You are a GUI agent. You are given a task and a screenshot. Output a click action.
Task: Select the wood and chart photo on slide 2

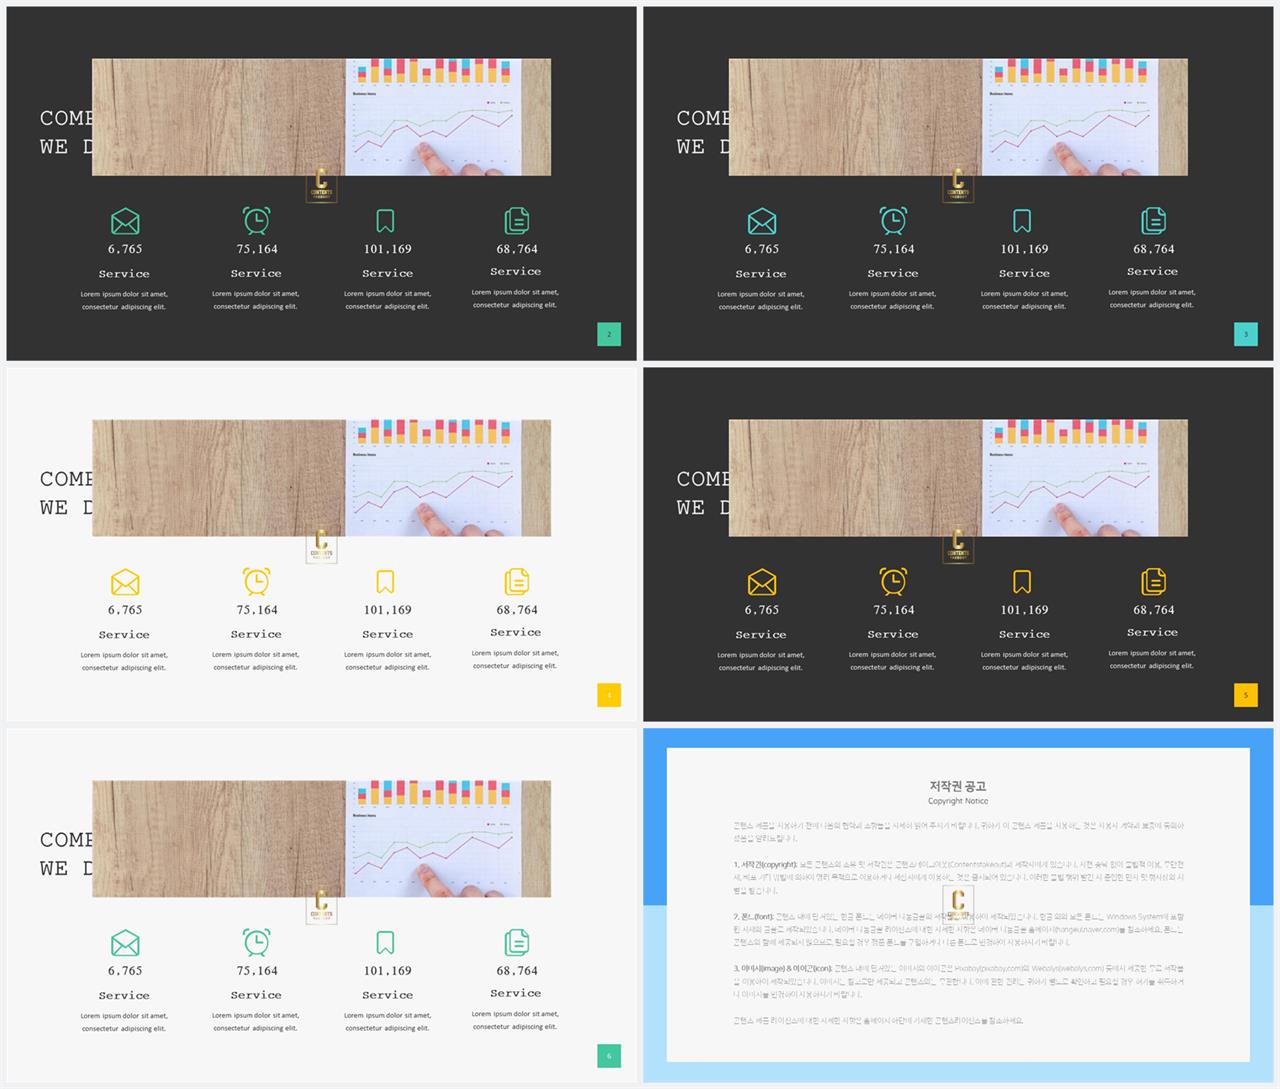(321, 117)
